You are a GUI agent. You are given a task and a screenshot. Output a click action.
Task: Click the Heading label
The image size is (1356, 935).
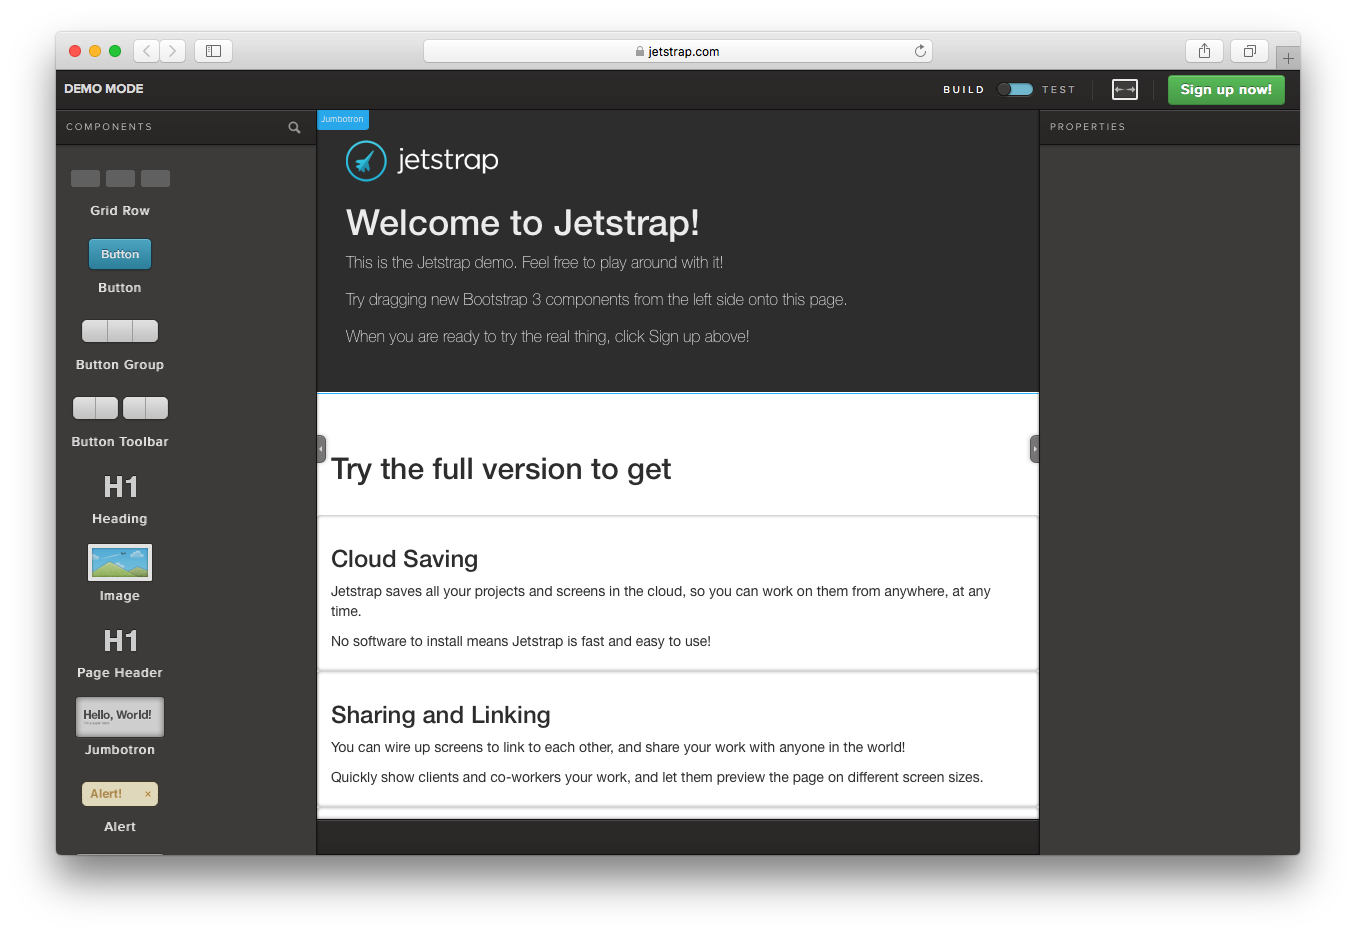(x=120, y=519)
